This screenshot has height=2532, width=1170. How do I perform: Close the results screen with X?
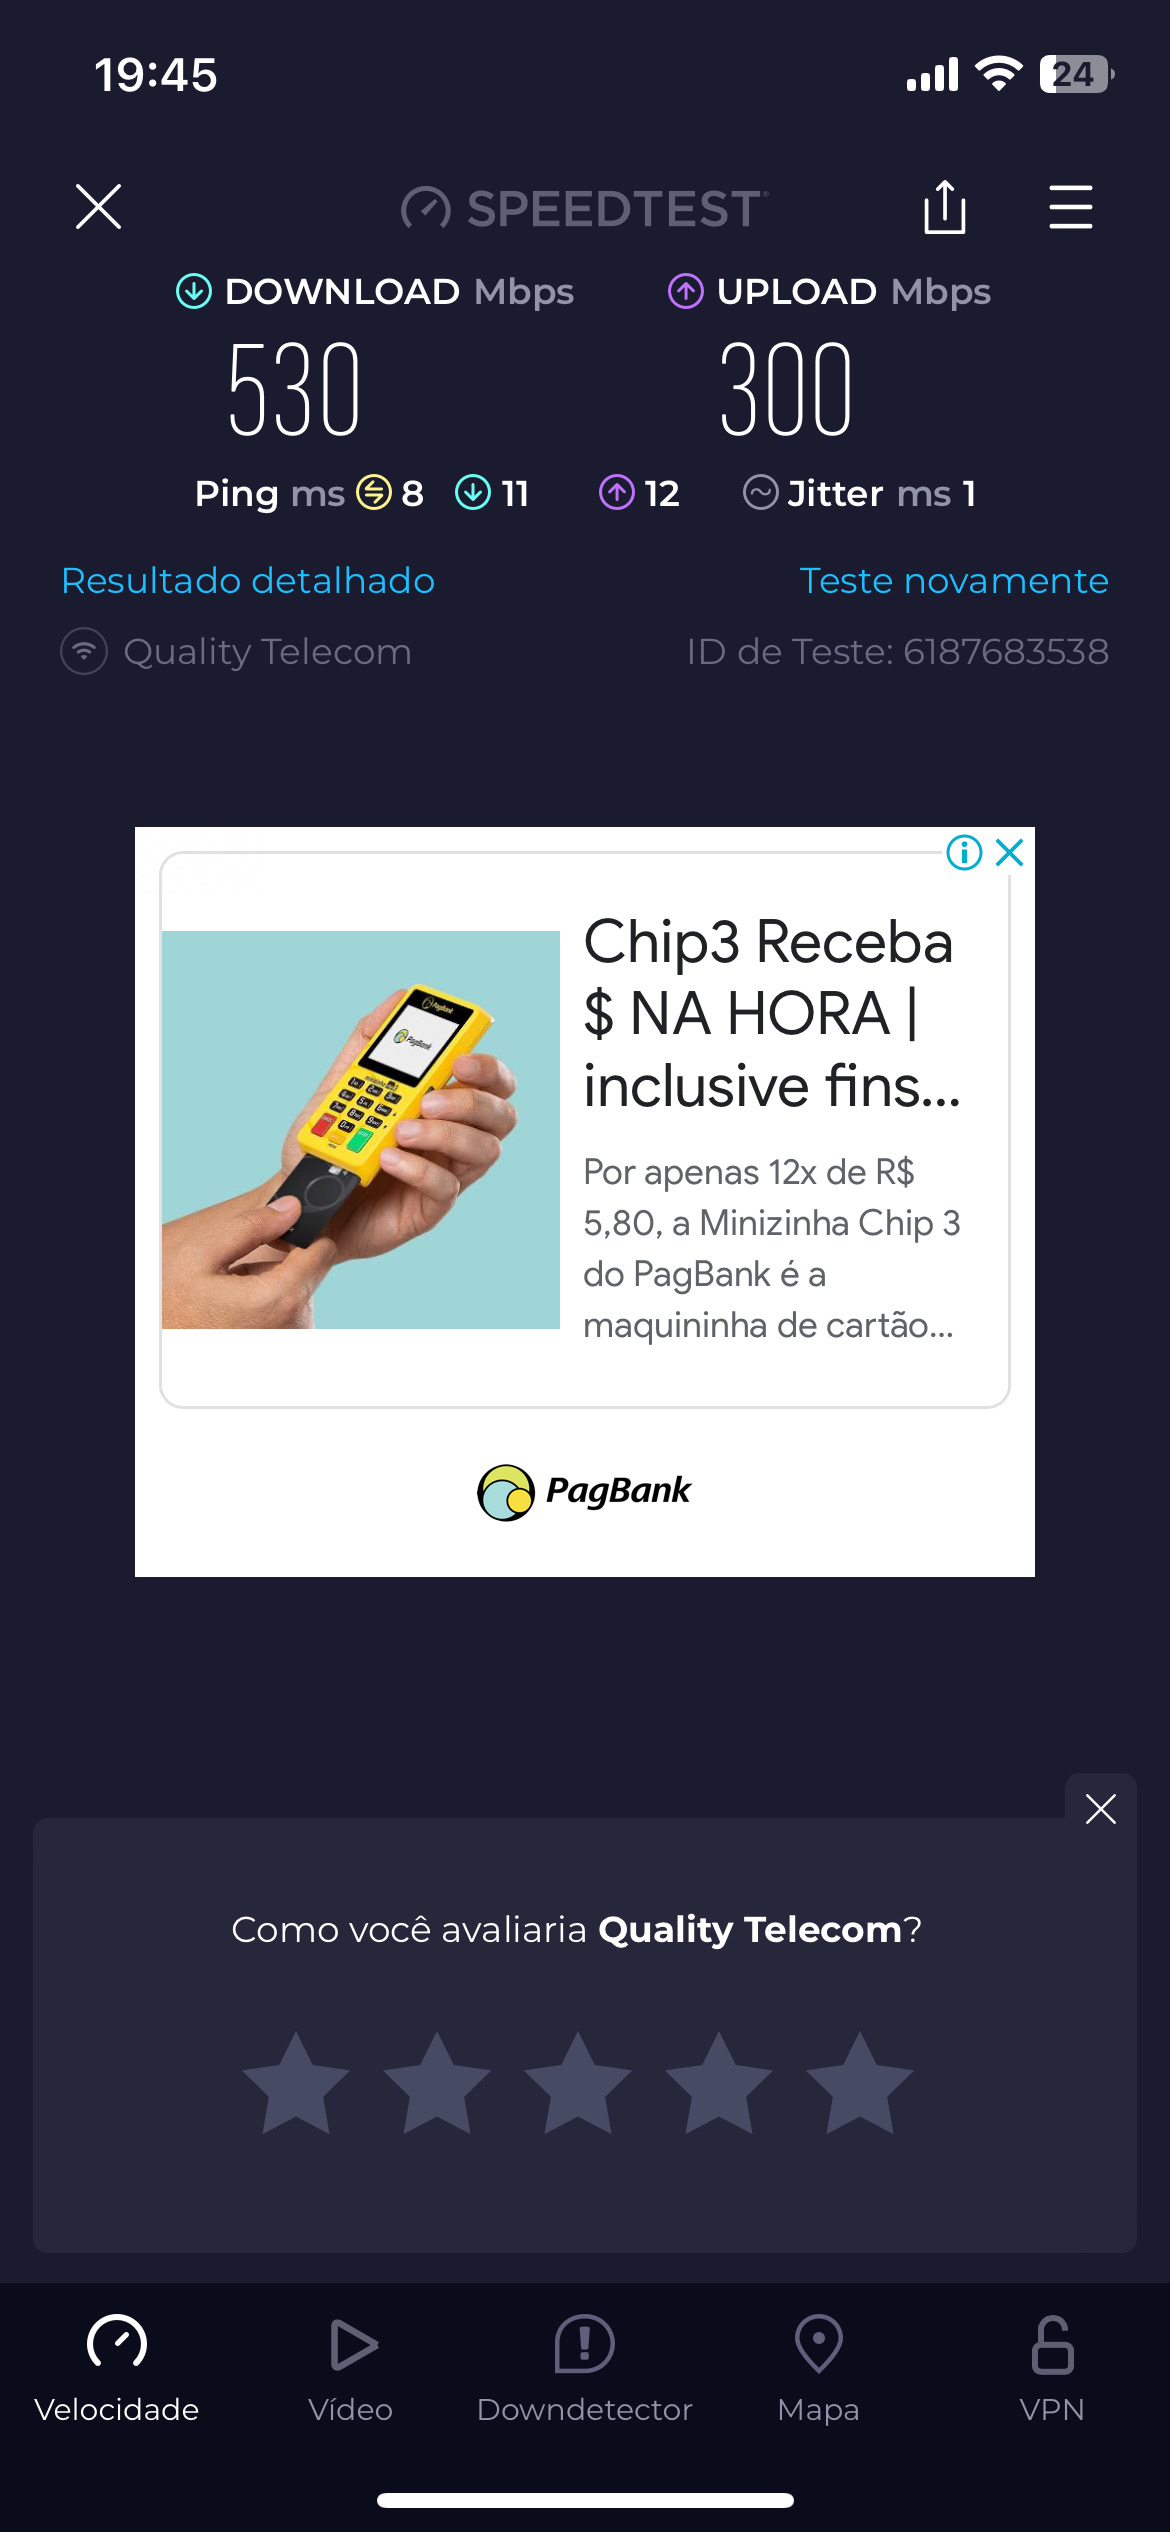pos(99,207)
